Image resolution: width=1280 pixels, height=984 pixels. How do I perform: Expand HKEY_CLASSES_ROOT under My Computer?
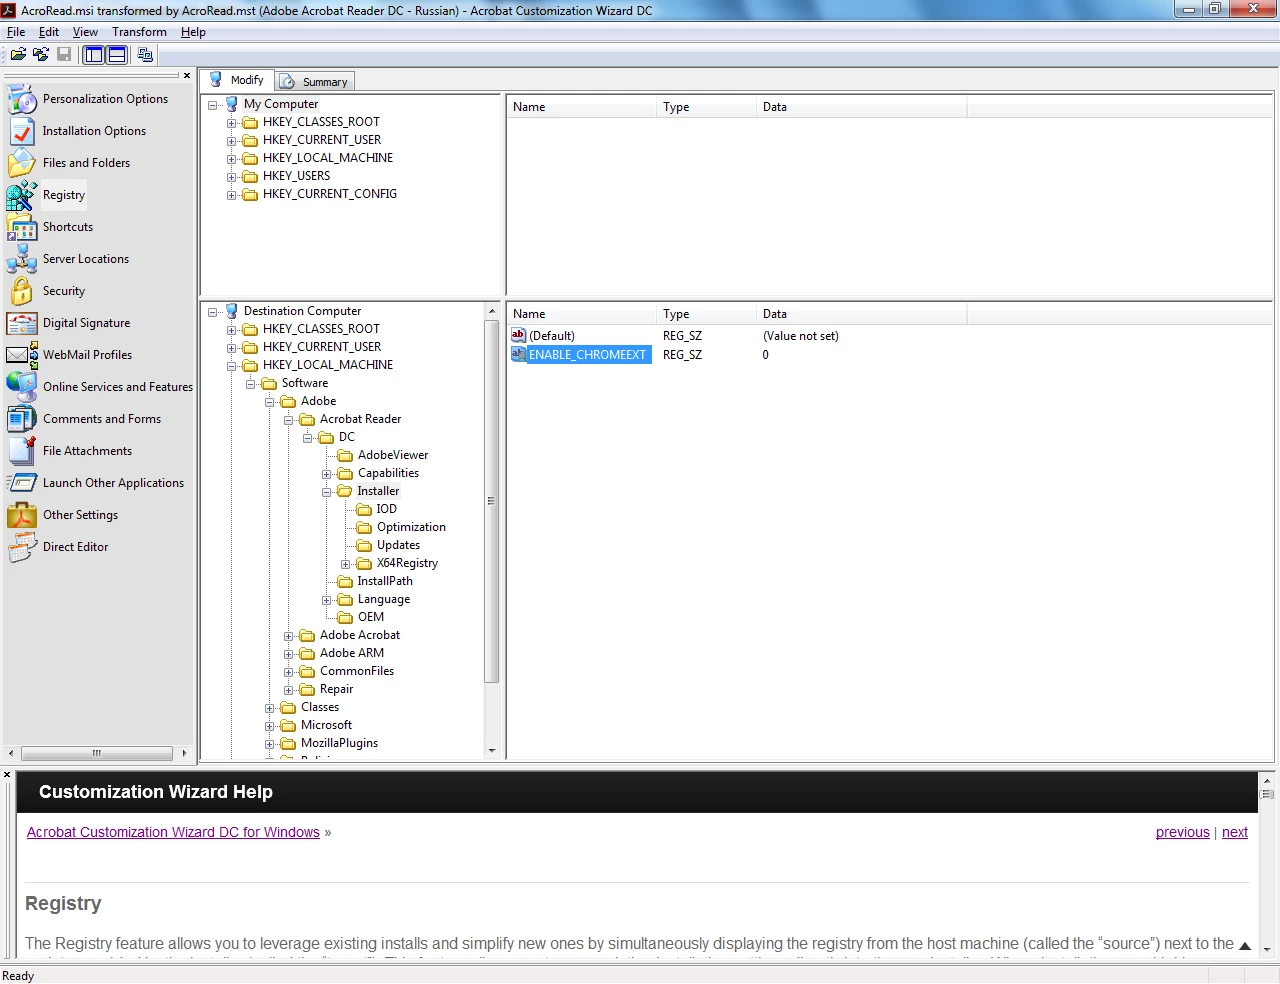[x=232, y=123]
